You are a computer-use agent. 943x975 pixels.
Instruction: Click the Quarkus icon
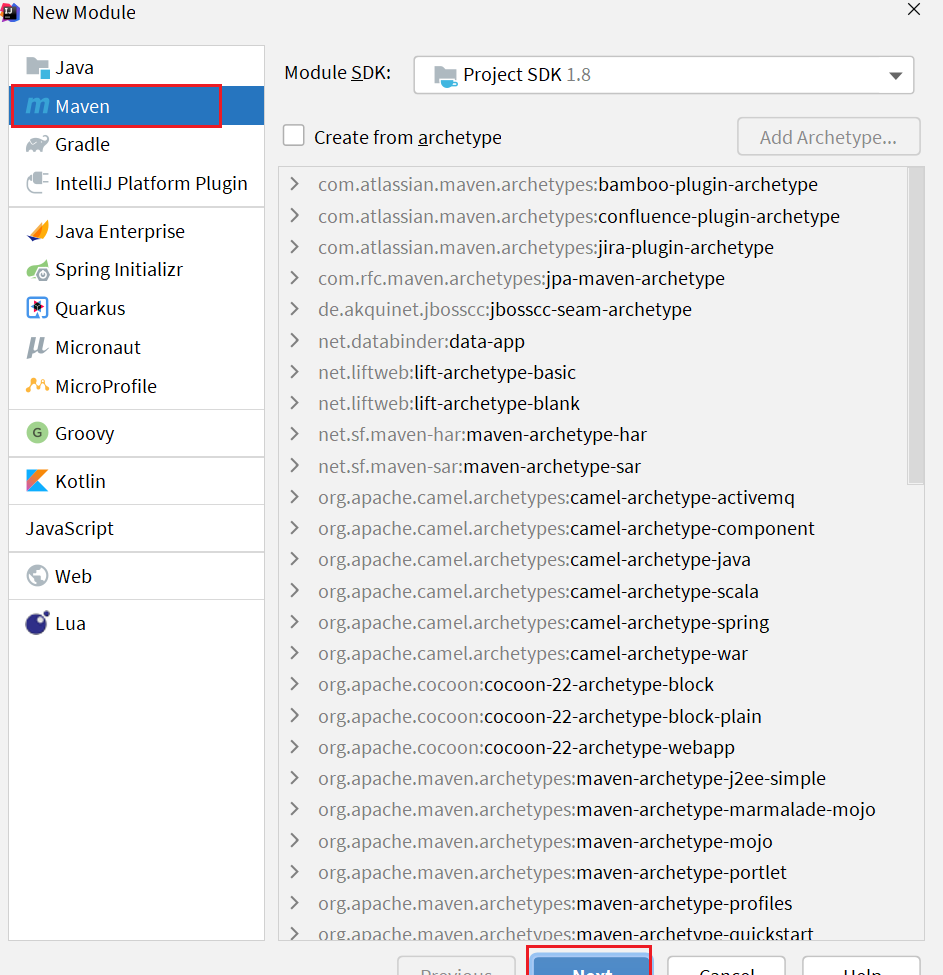[x=37, y=308]
